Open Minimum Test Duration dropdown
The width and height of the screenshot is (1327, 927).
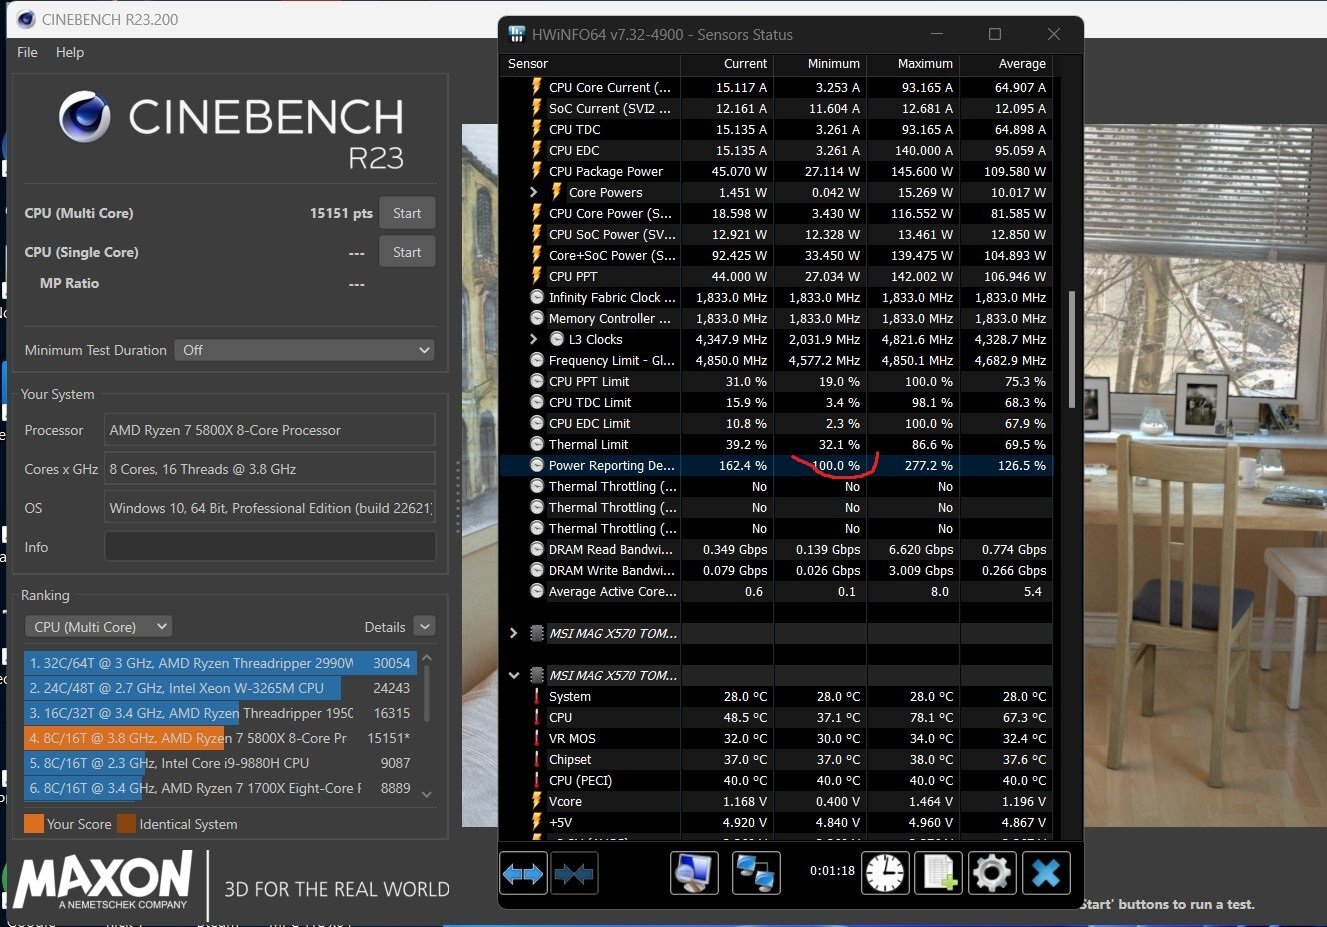[305, 350]
